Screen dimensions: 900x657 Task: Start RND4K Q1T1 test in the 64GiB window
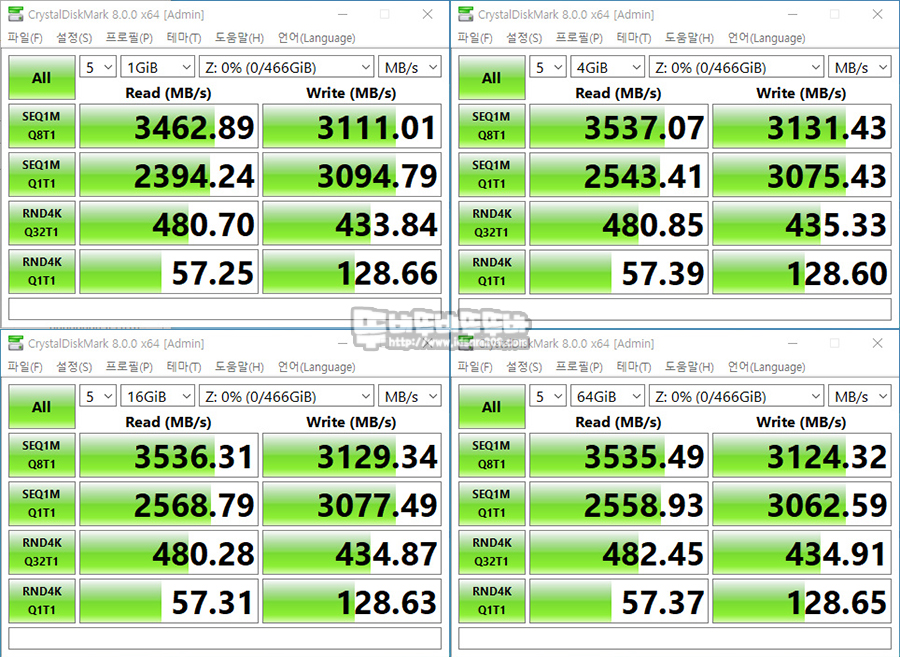click(x=492, y=601)
